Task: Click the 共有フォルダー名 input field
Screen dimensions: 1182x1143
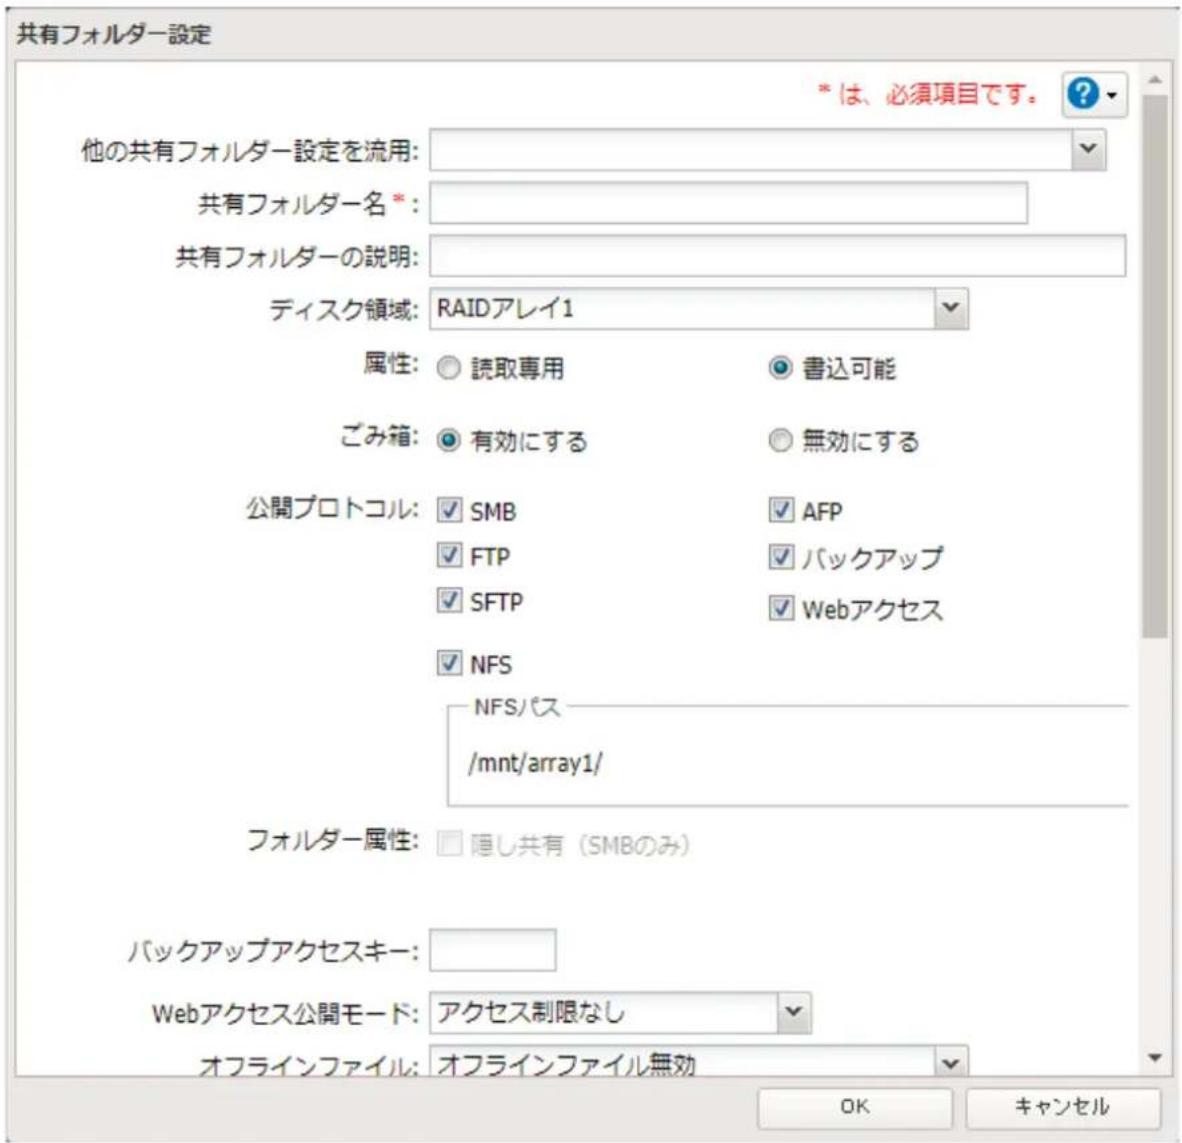Action: pos(728,203)
